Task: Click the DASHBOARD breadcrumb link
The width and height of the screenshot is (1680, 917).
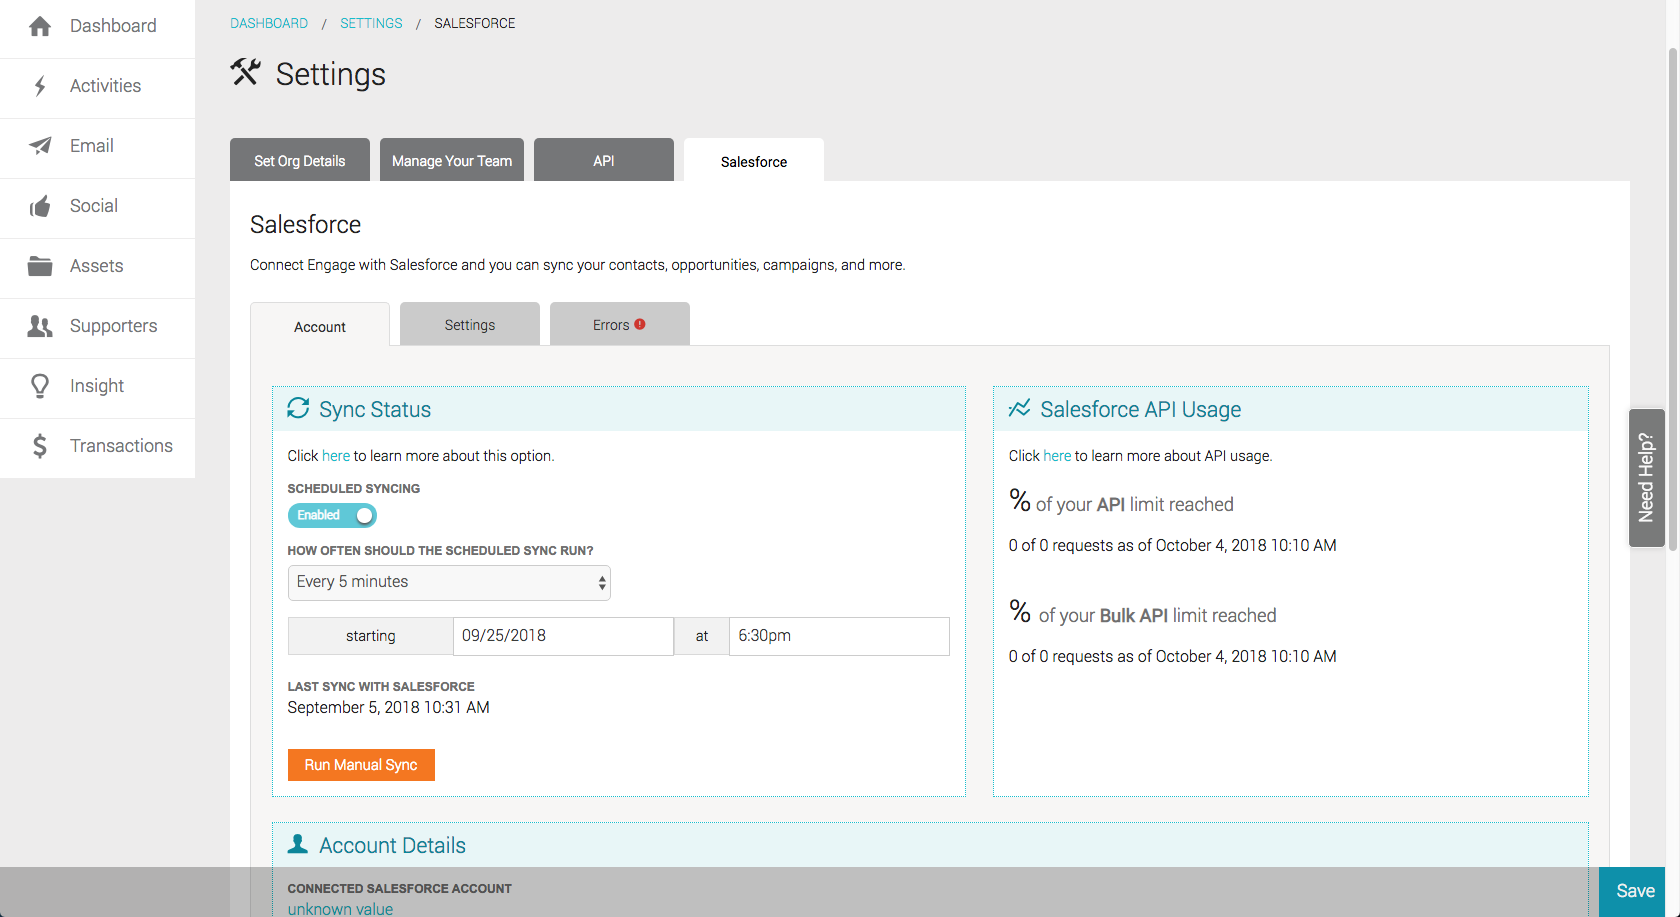Action: click(269, 23)
